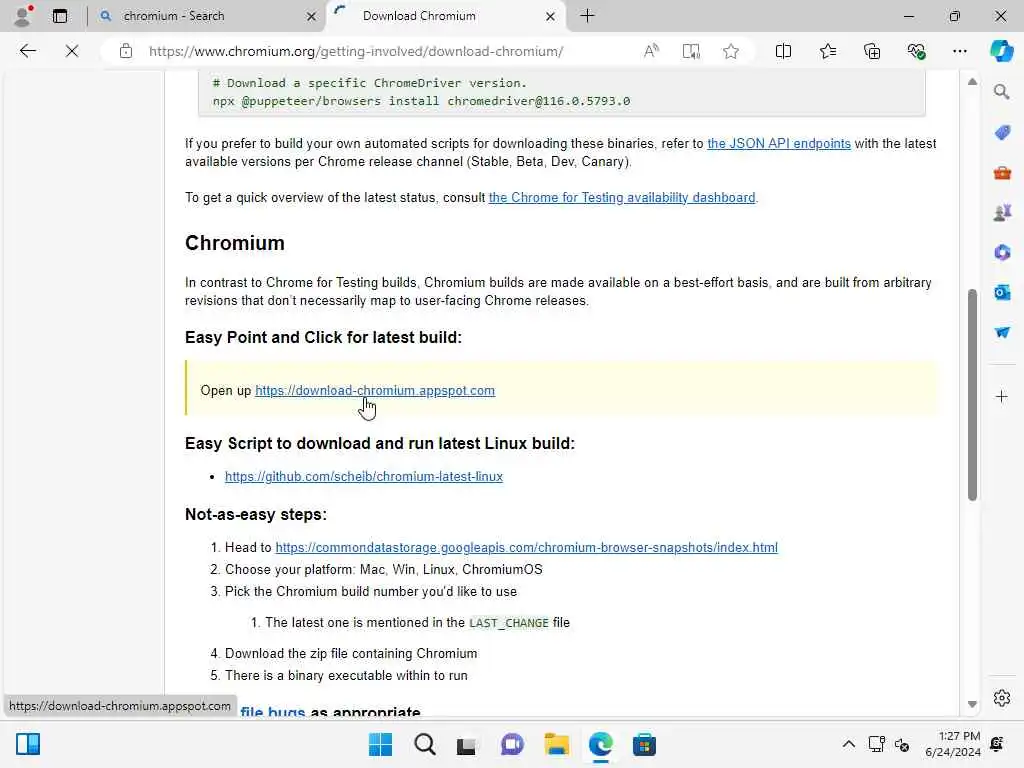Open Collections icon

pyautogui.click(x=872, y=51)
